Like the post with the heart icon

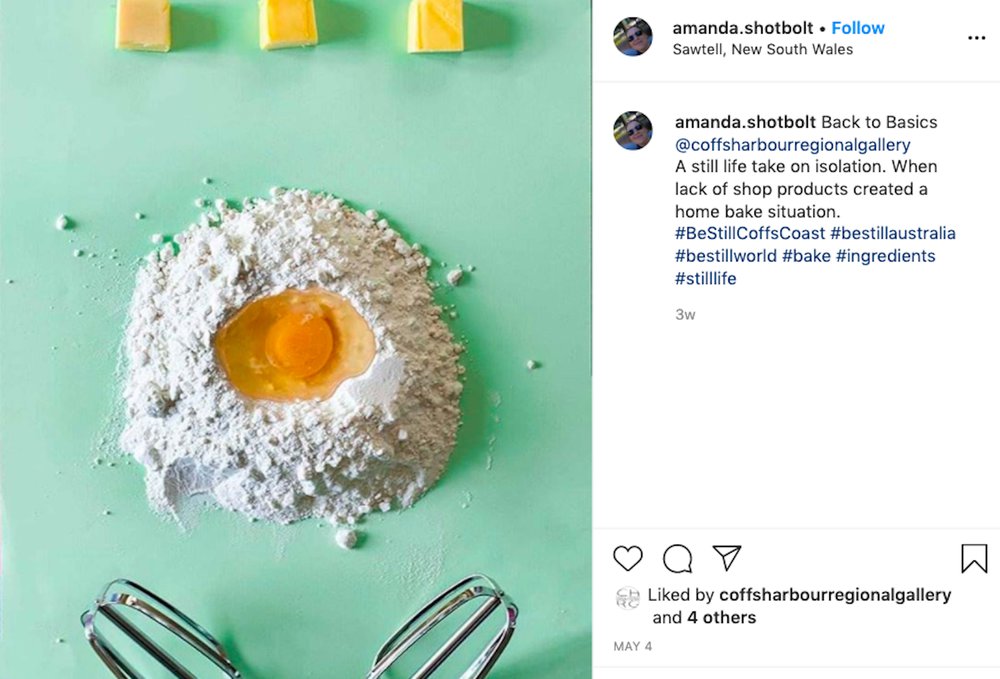pyautogui.click(x=630, y=560)
